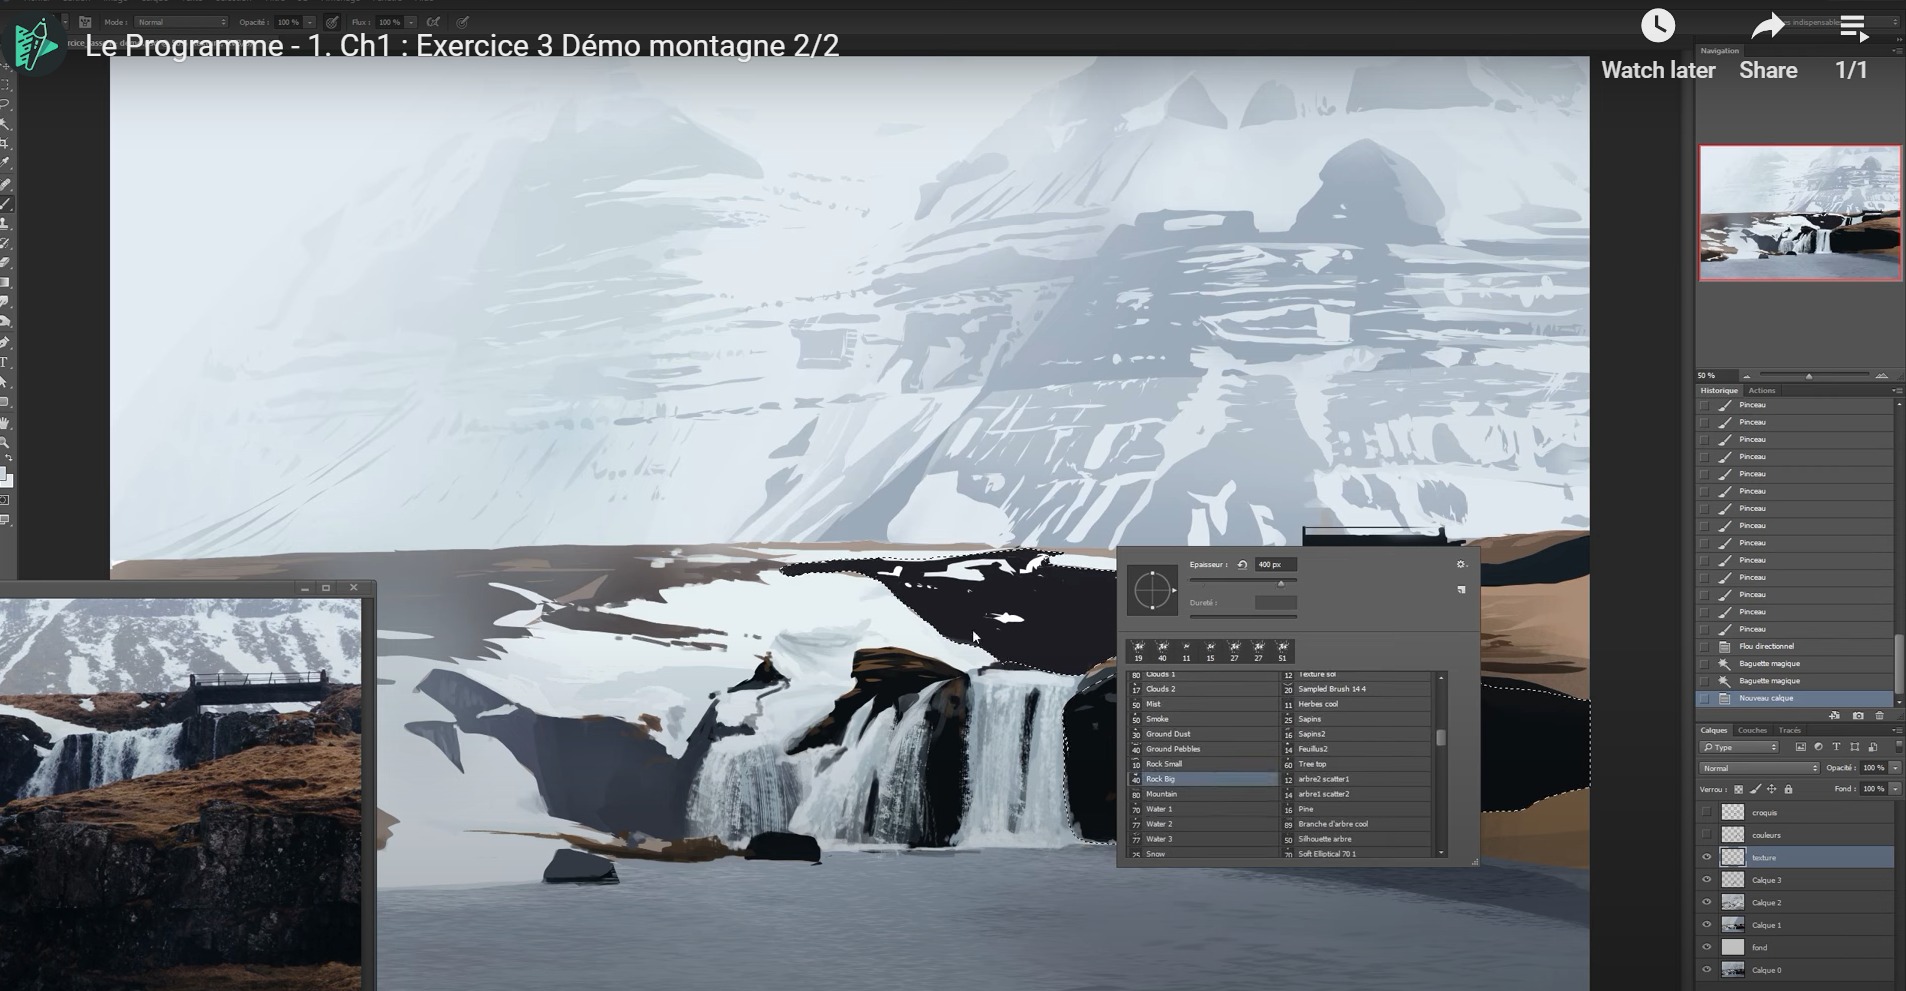Select the Eraser tool in toolbar

[x=5, y=263]
